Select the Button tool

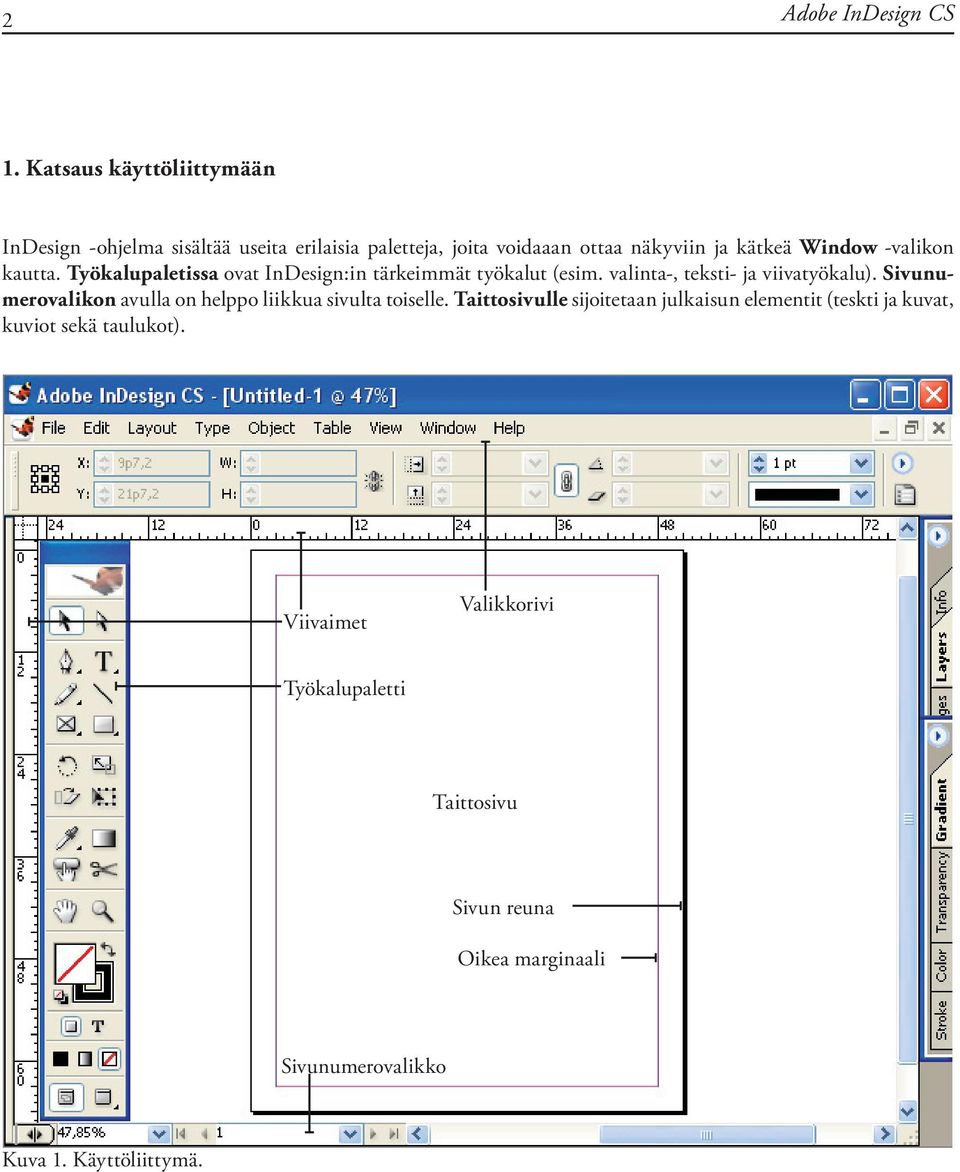point(67,870)
